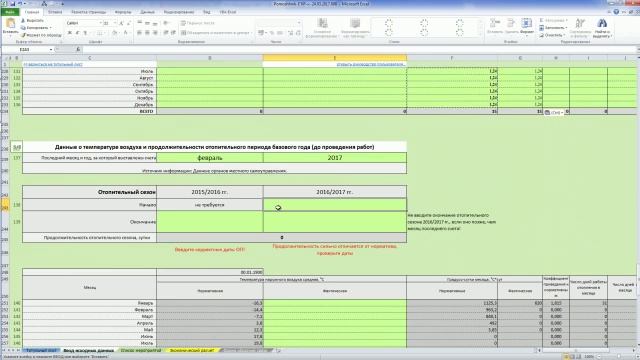The width and height of the screenshot is (640, 360).
Task: Click the formula bar input area
Action: click(x=359, y=49)
